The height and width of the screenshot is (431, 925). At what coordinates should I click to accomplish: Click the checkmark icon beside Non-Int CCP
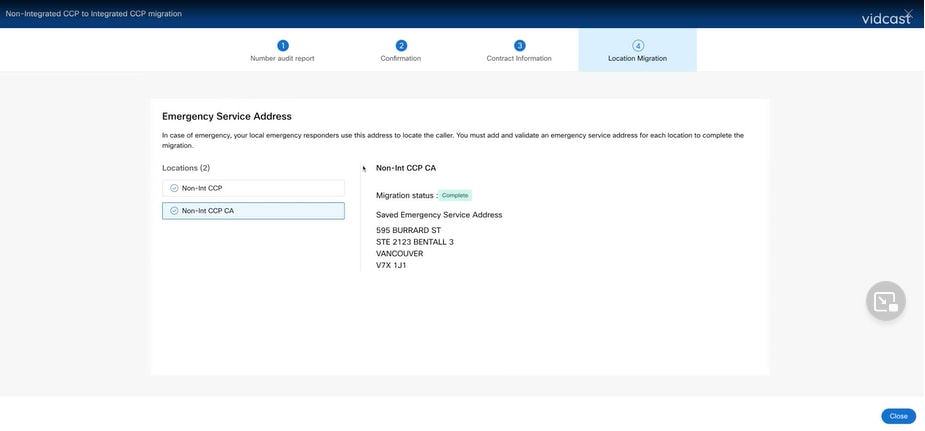coord(174,188)
